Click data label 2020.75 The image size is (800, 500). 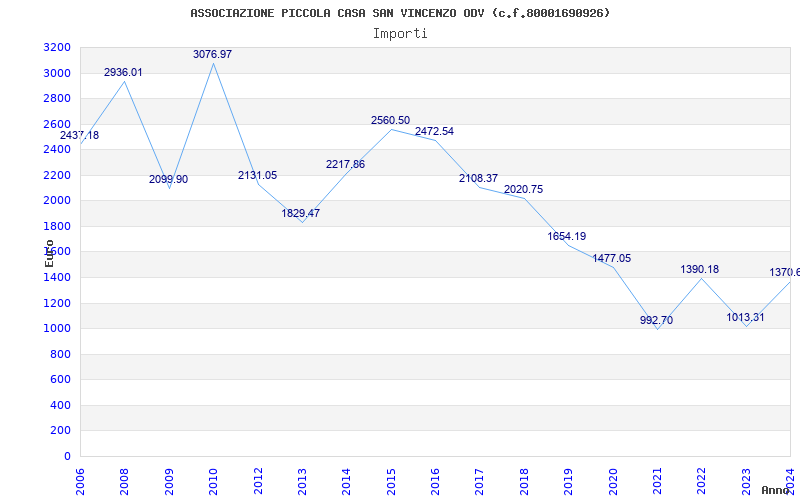[523, 189]
